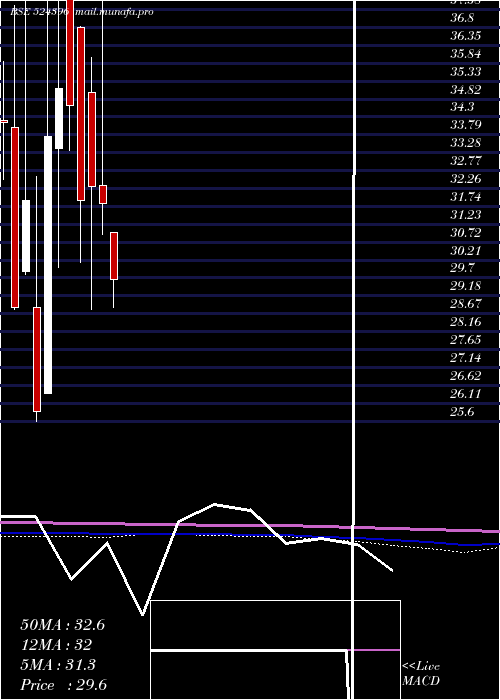Click the 33.28 price axis label

(466, 143)
